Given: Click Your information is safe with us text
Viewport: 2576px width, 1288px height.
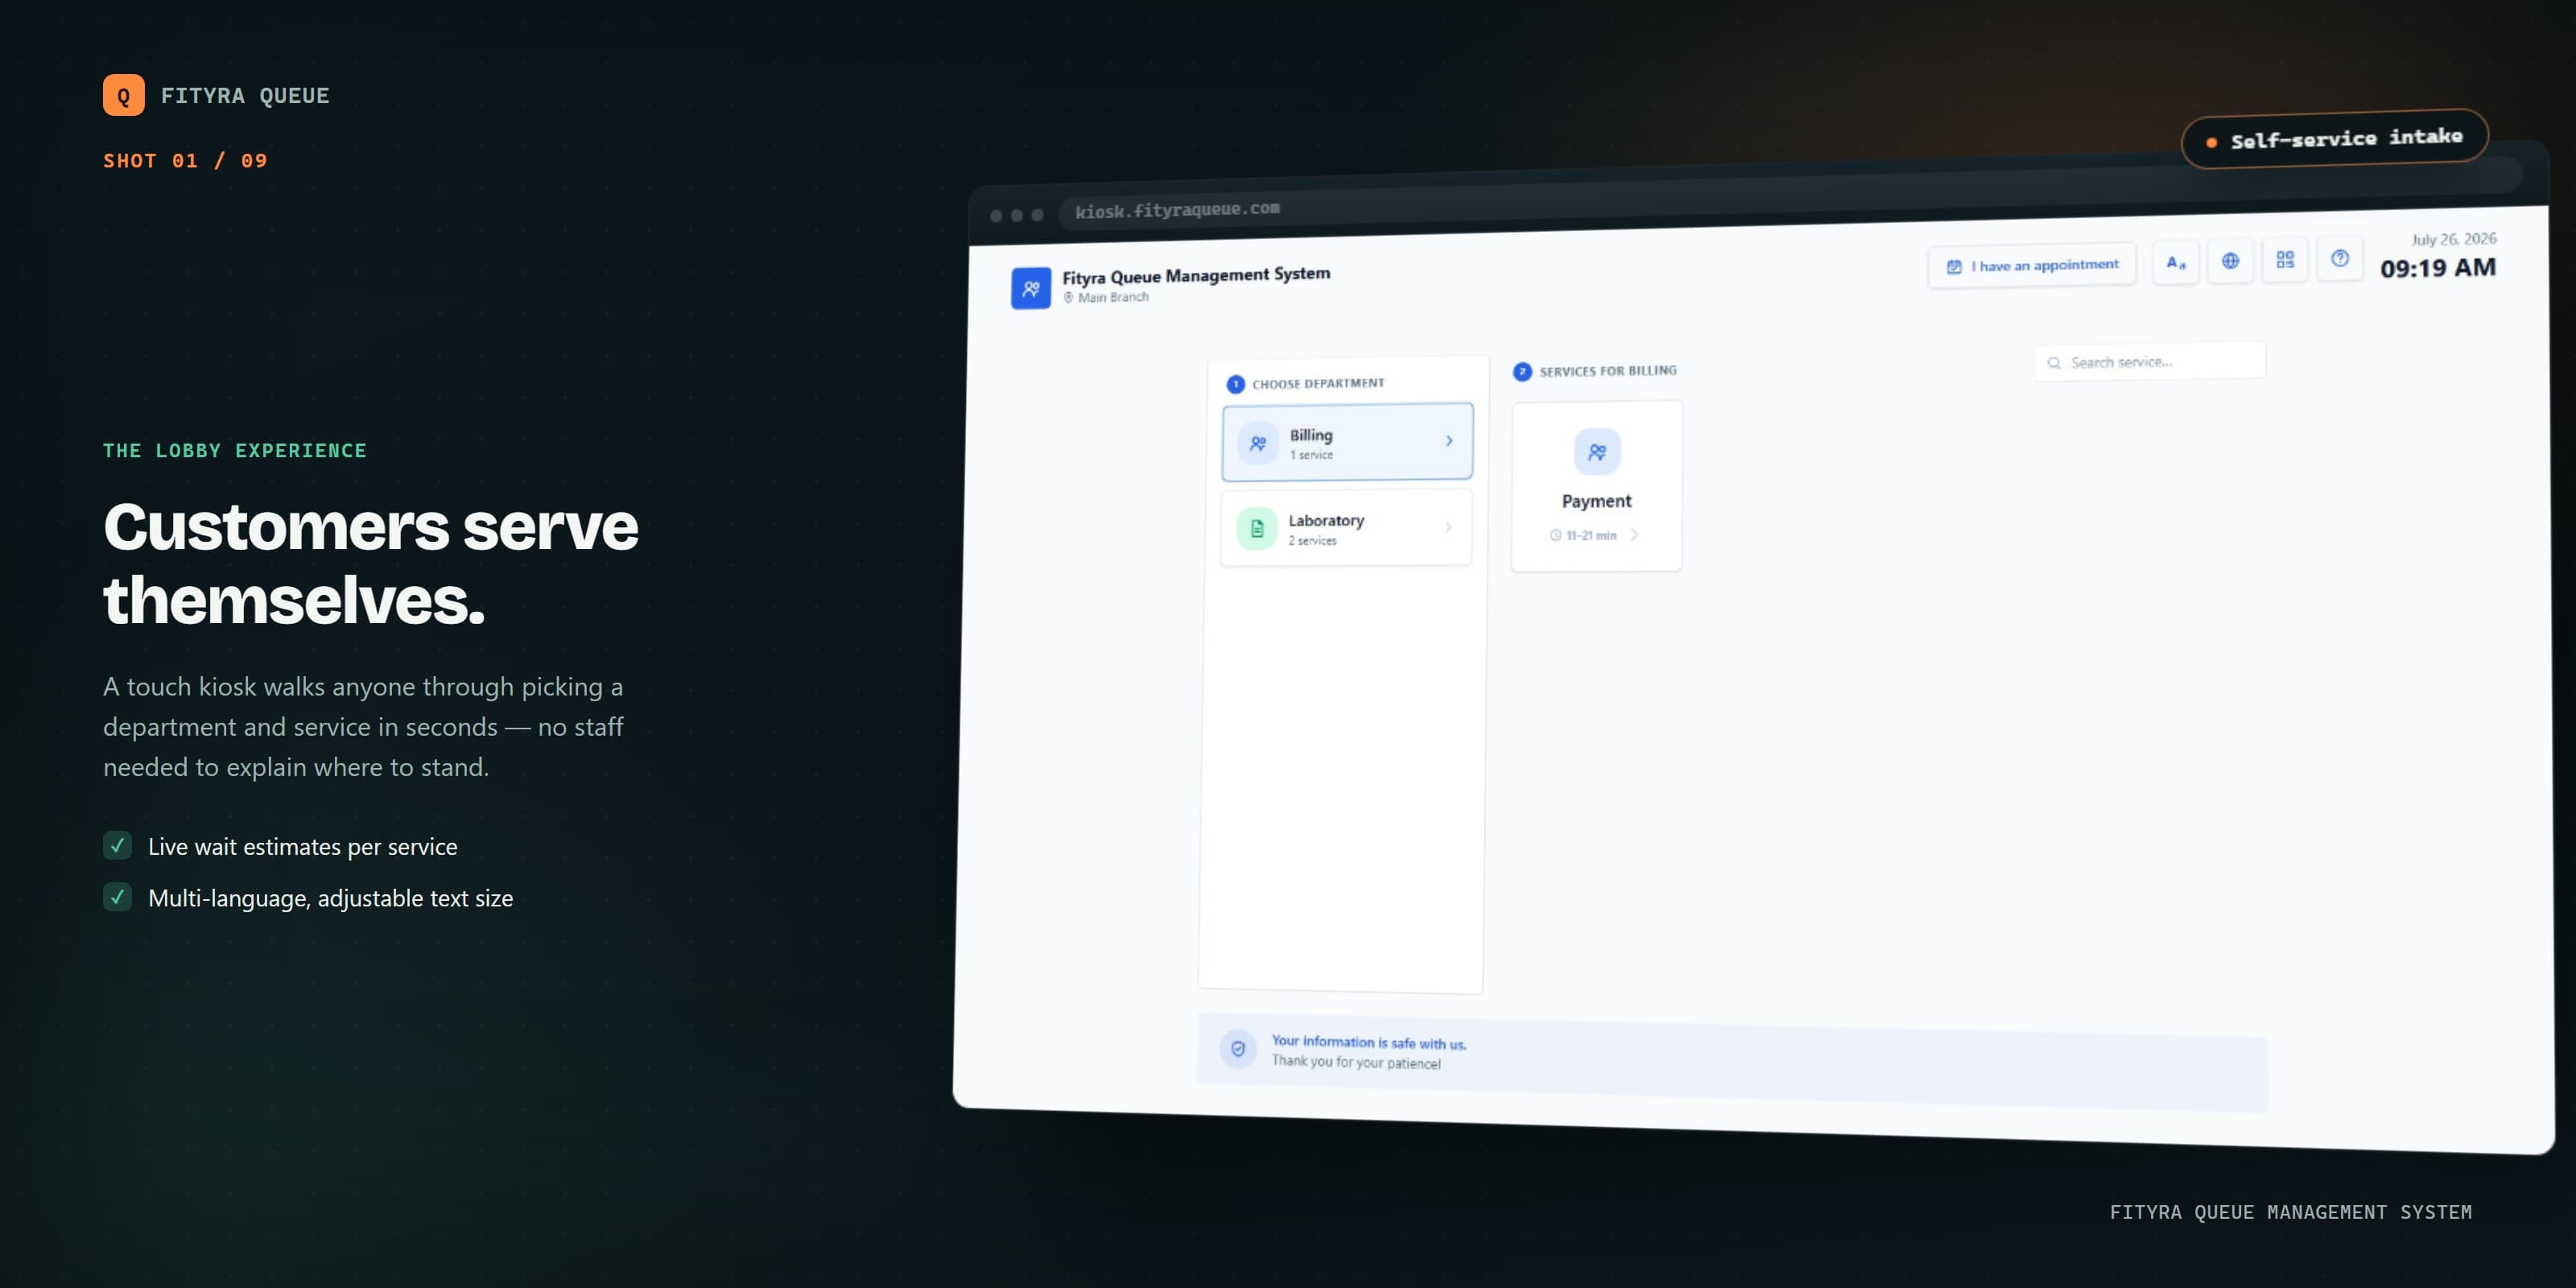Looking at the screenshot, I should click(x=1369, y=1042).
